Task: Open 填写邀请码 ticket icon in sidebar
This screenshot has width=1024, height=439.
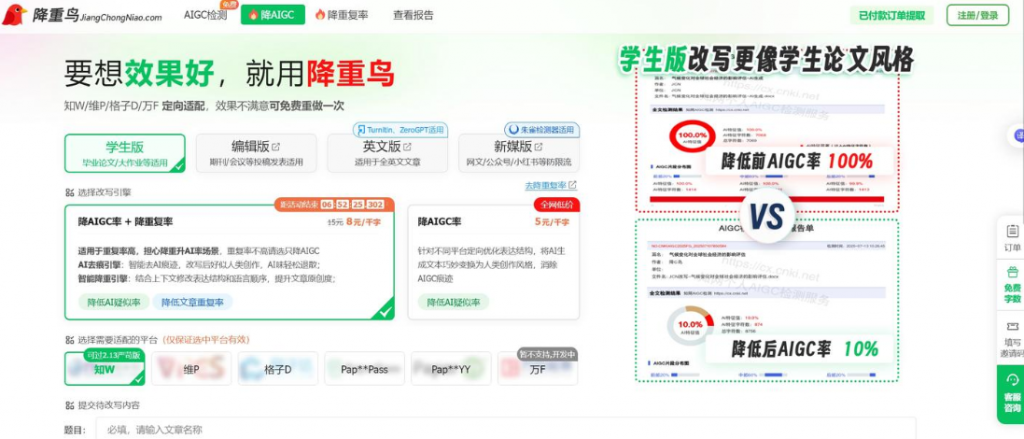Action: 1011,328
